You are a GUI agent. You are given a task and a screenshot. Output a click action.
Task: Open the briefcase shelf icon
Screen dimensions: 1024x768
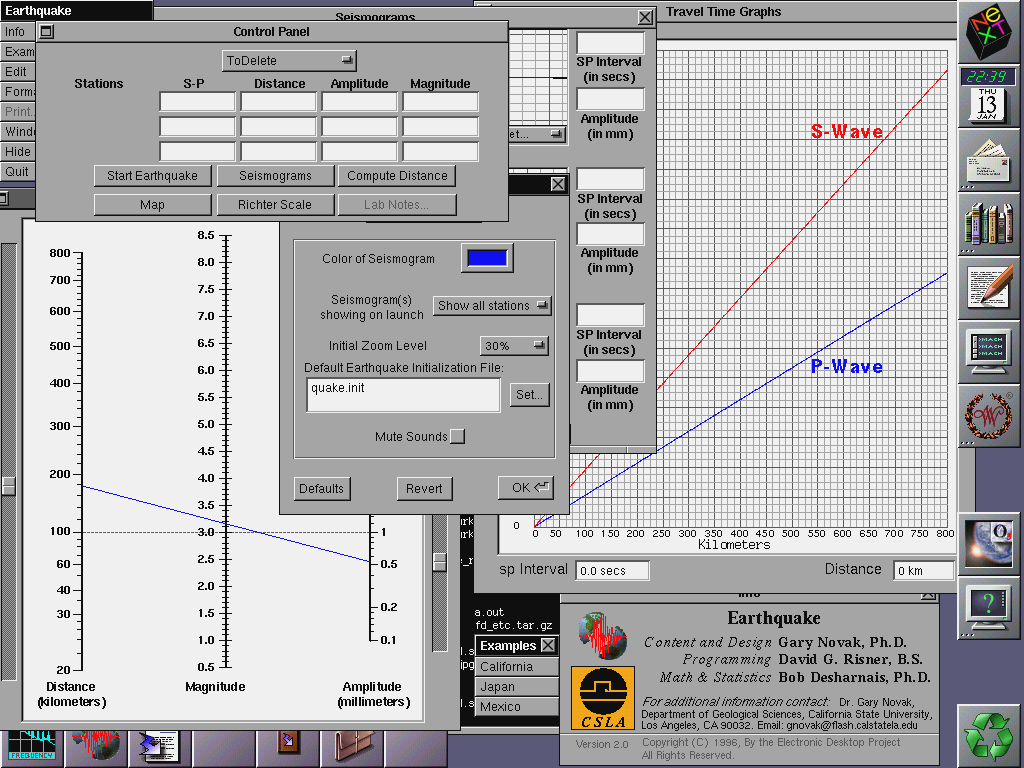coord(353,747)
